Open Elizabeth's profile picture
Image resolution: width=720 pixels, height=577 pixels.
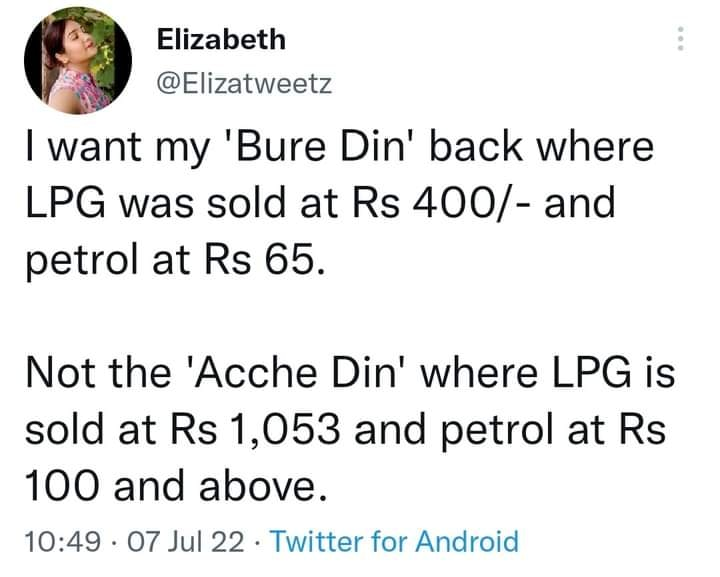tap(78, 61)
